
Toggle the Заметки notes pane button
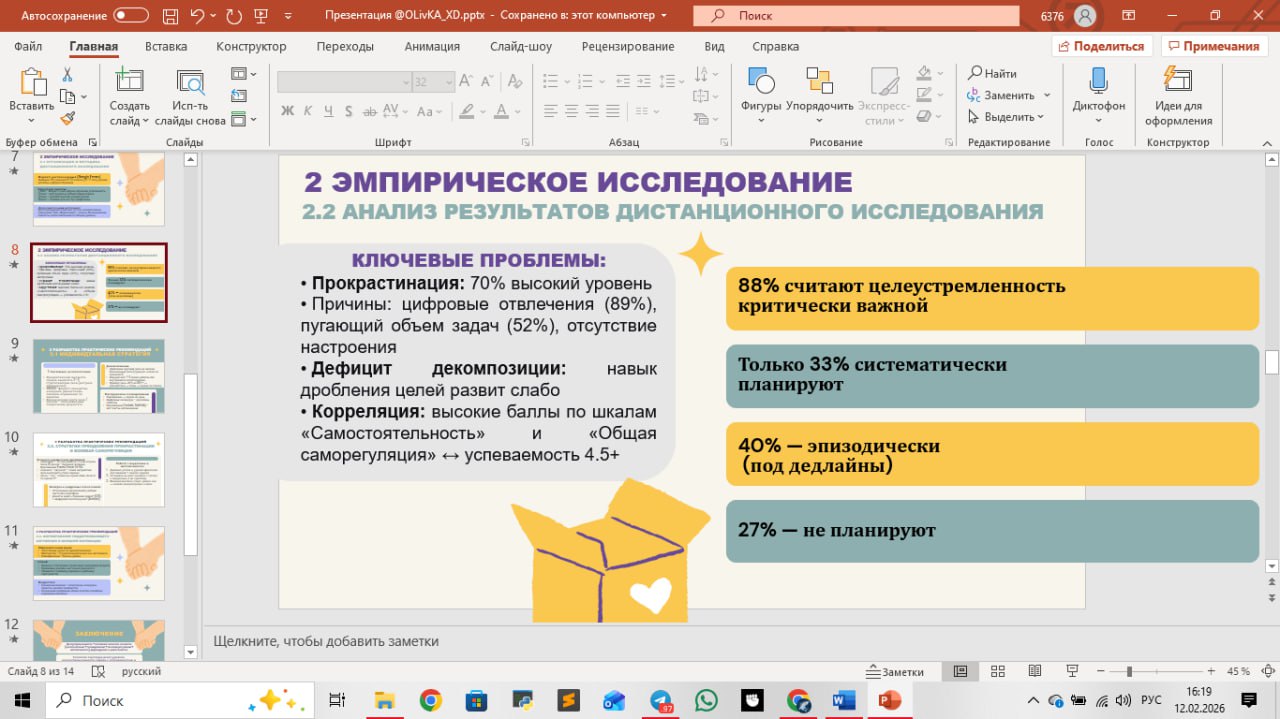point(896,672)
